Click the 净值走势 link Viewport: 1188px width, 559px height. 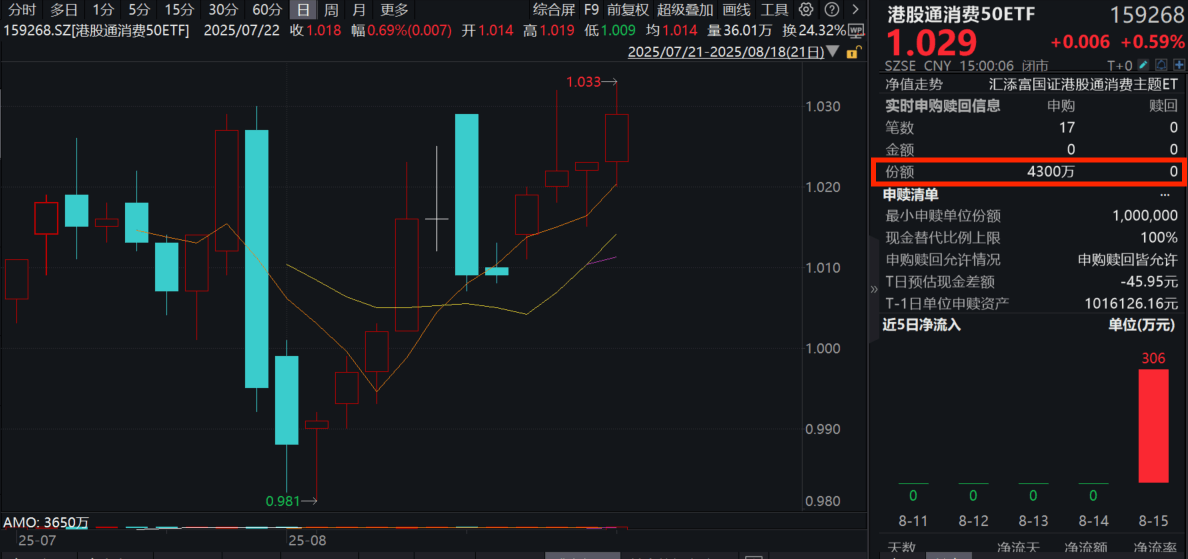point(914,85)
